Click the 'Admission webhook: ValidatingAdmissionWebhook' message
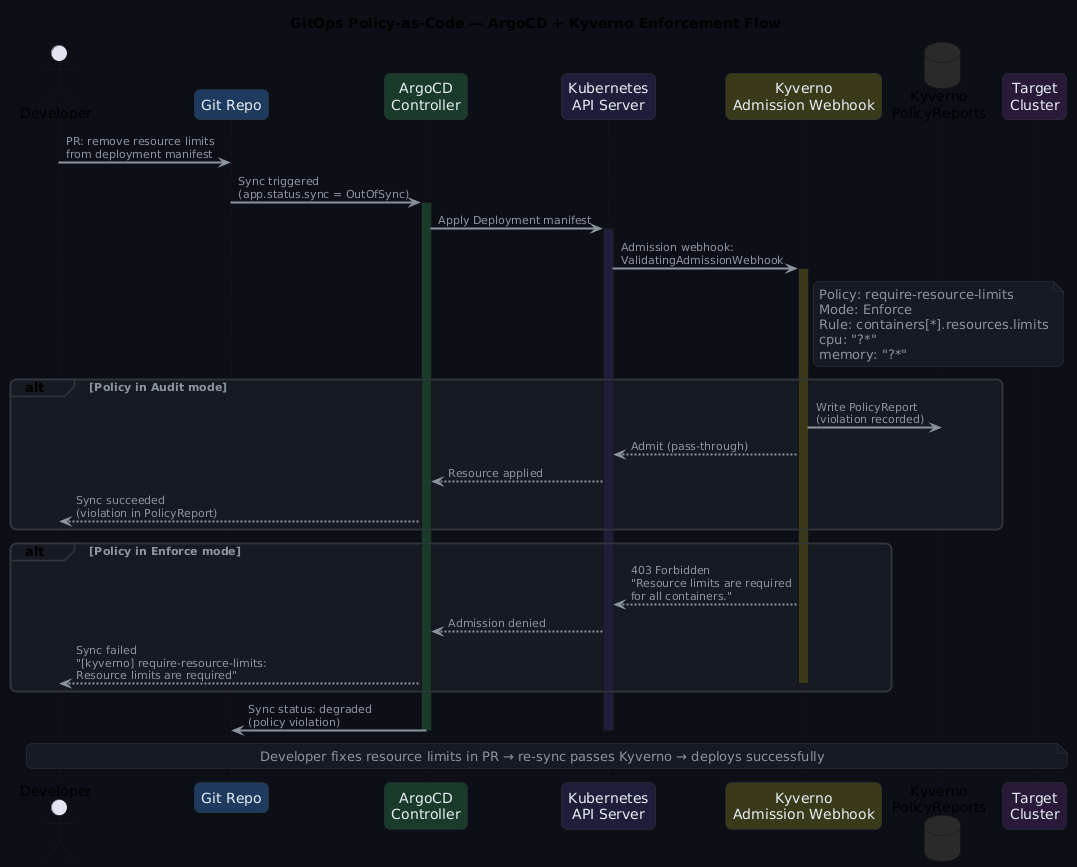 click(702, 254)
